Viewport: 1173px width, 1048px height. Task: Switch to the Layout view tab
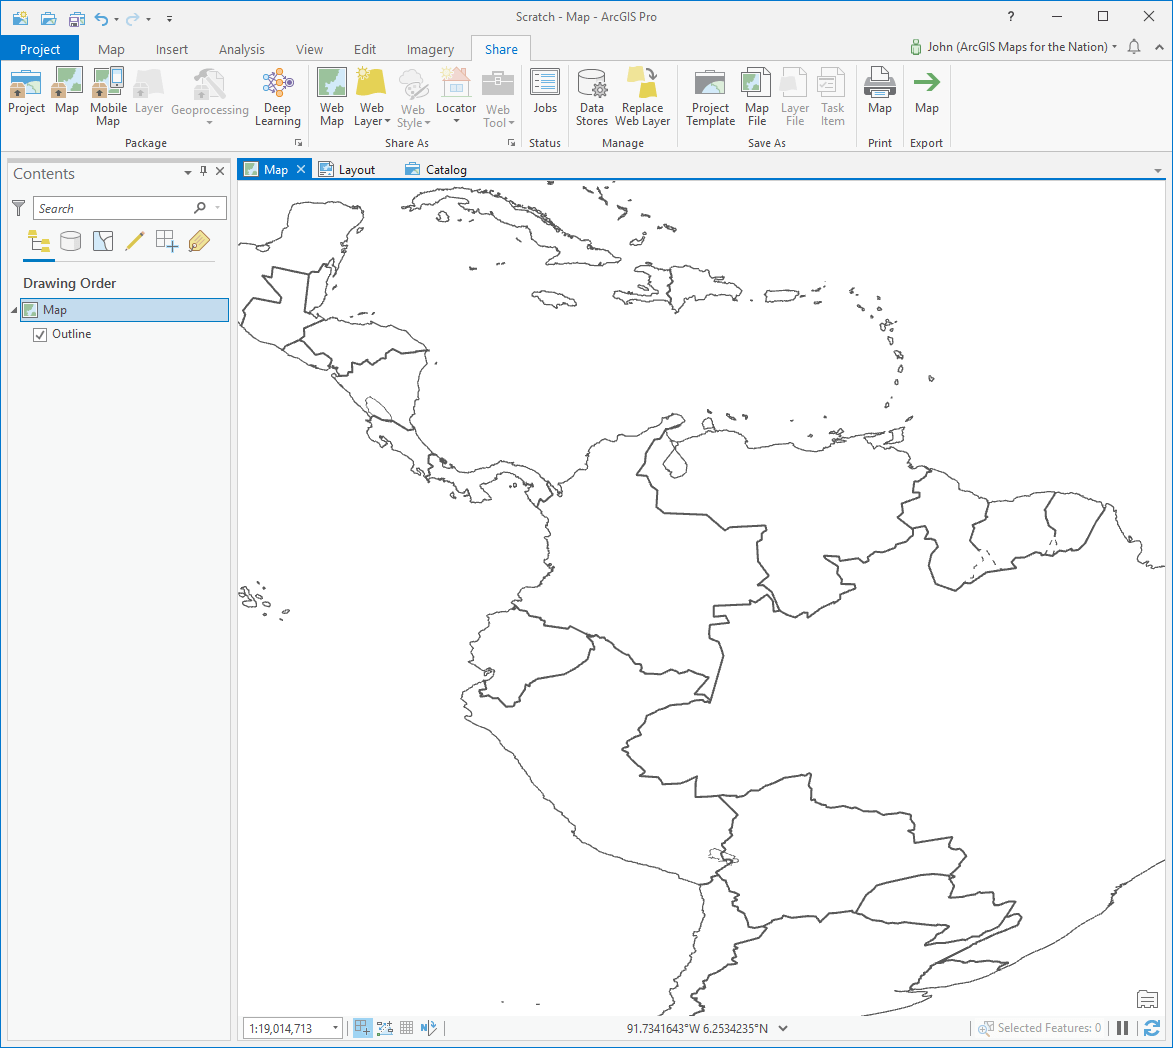pyautogui.click(x=347, y=170)
